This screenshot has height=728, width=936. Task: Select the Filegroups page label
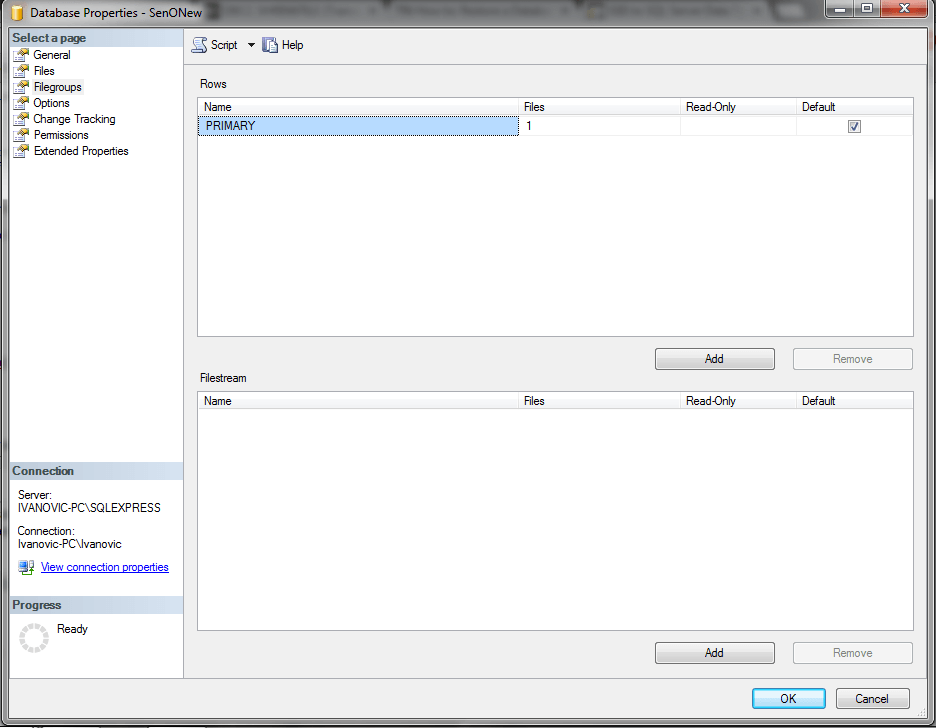(58, 87)
